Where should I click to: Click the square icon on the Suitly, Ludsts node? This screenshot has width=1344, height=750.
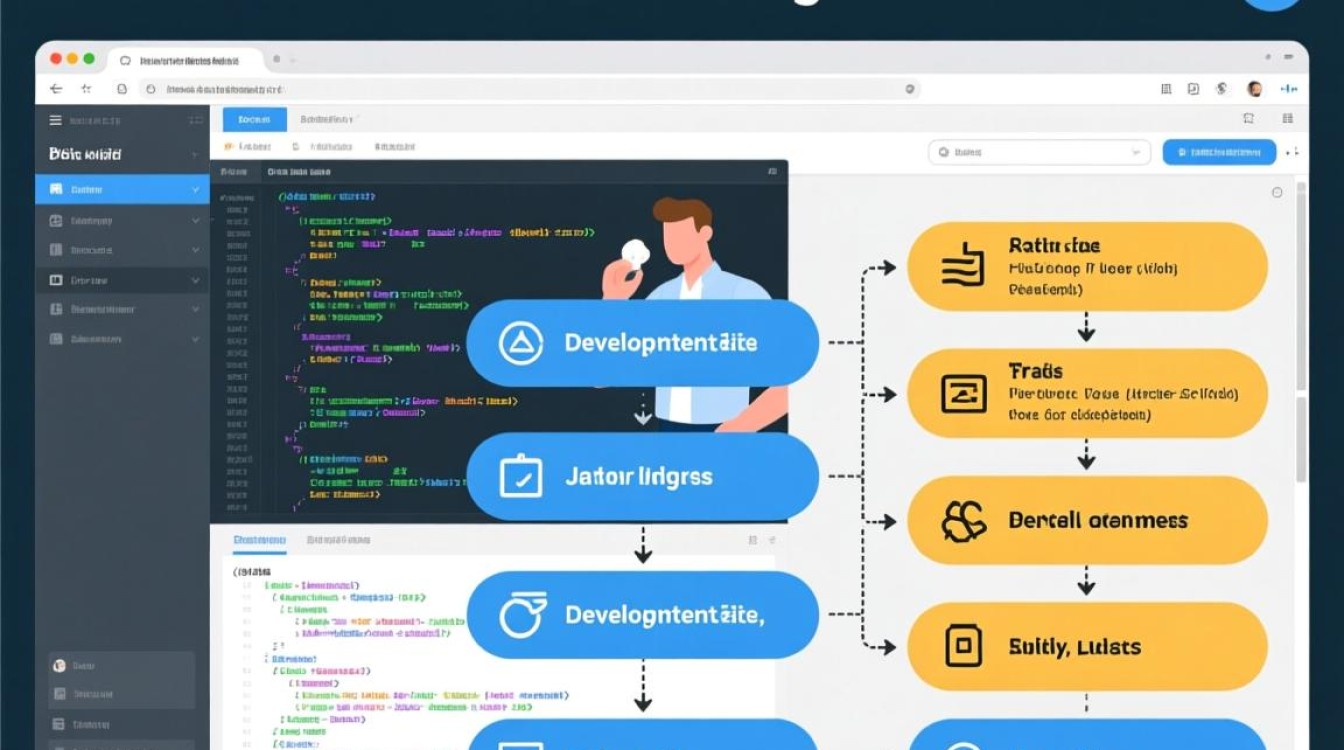tap(964, 647)
